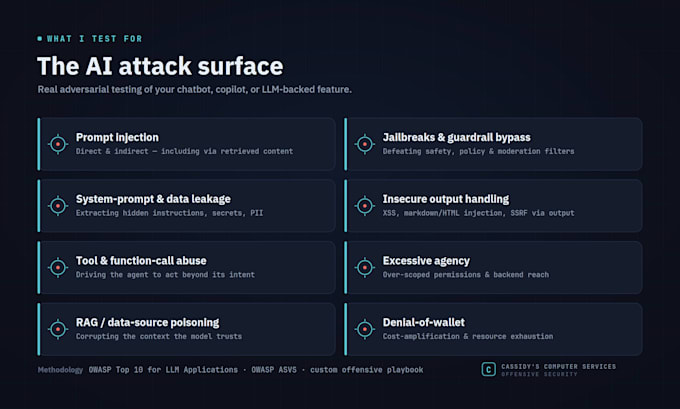
Task: Click the Methodology label in the footer
Action: pos(60,370)
